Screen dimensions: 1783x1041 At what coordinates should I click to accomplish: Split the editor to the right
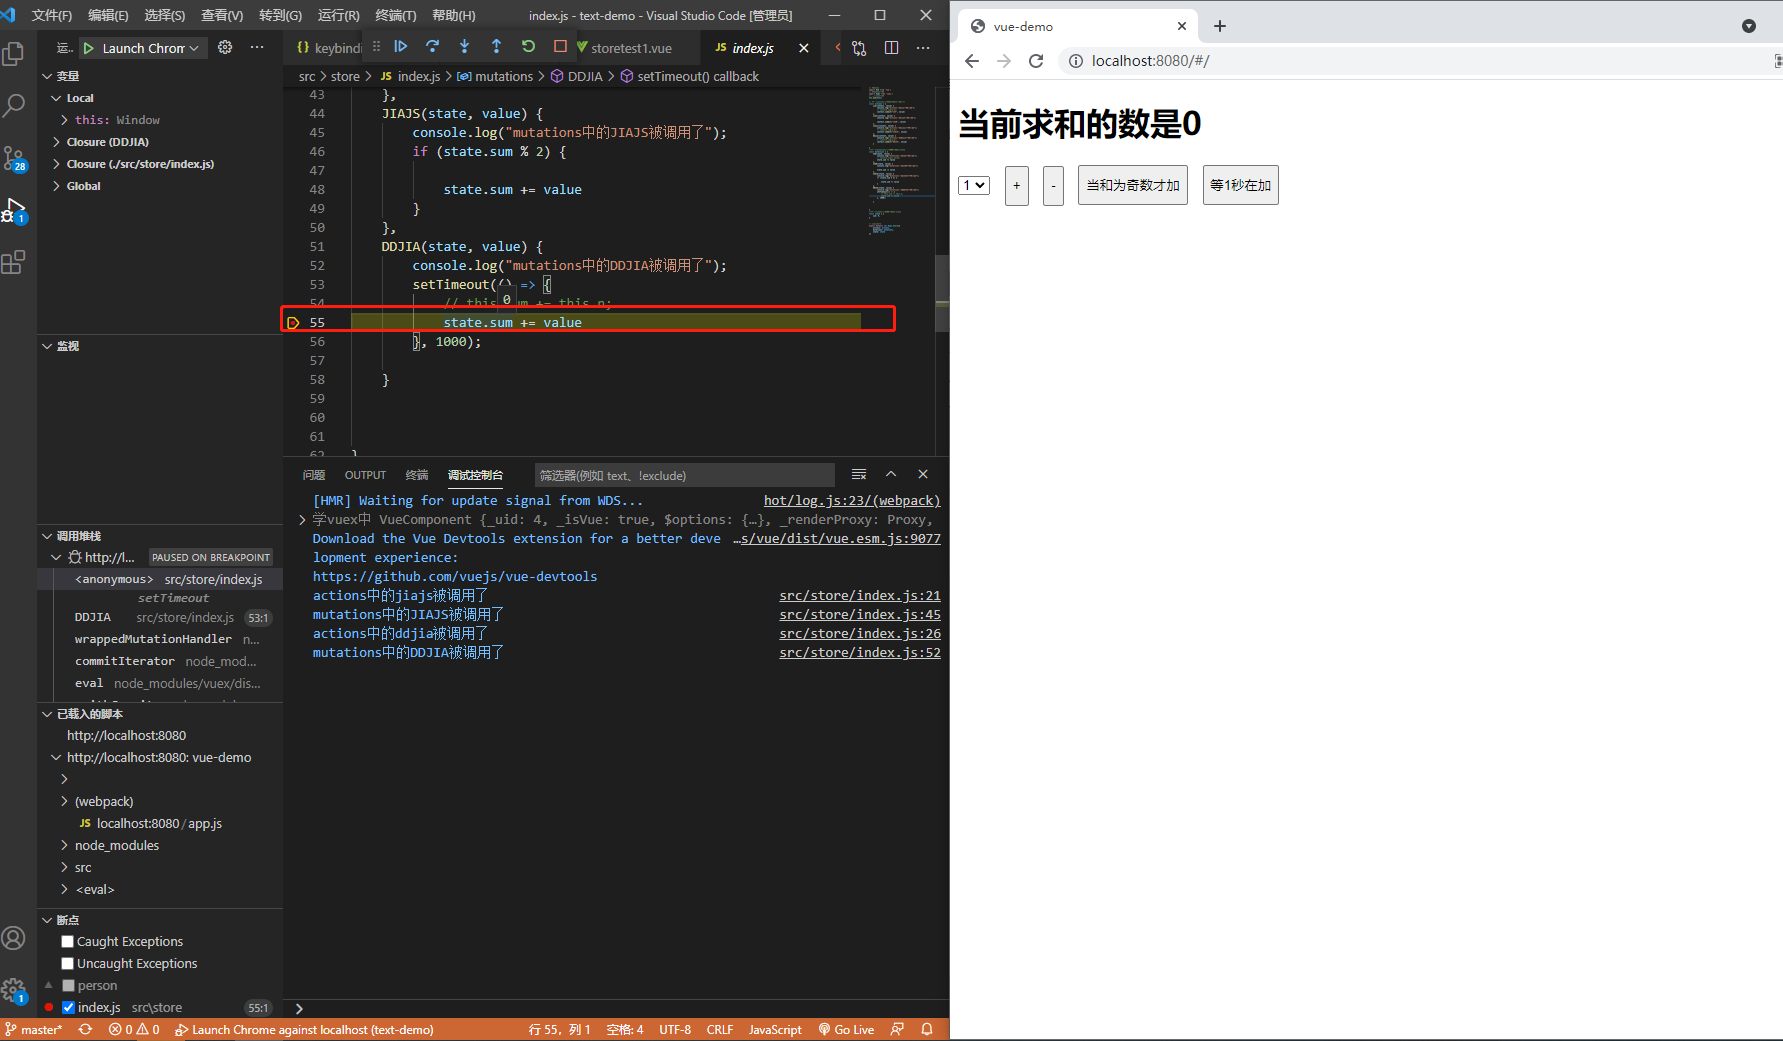(x=891, y=47)
